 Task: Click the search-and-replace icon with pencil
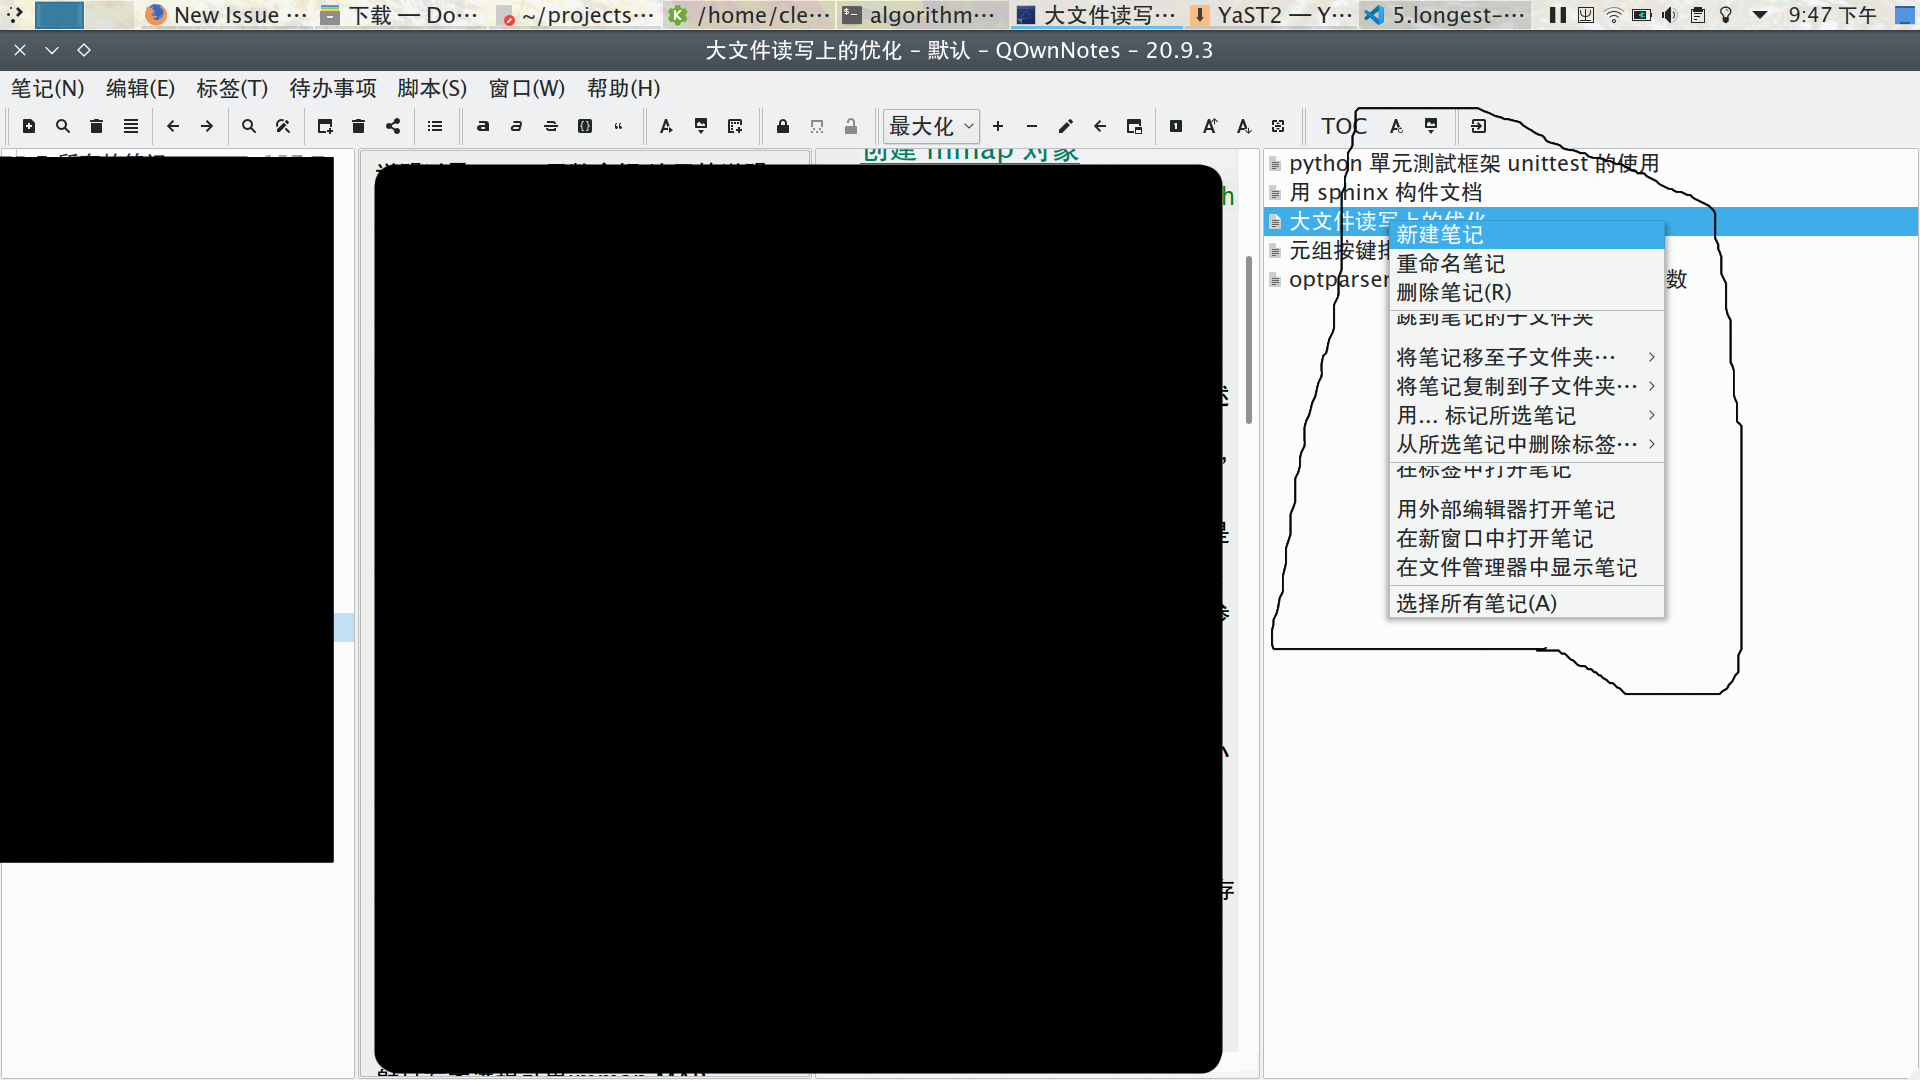click(283, 126)
